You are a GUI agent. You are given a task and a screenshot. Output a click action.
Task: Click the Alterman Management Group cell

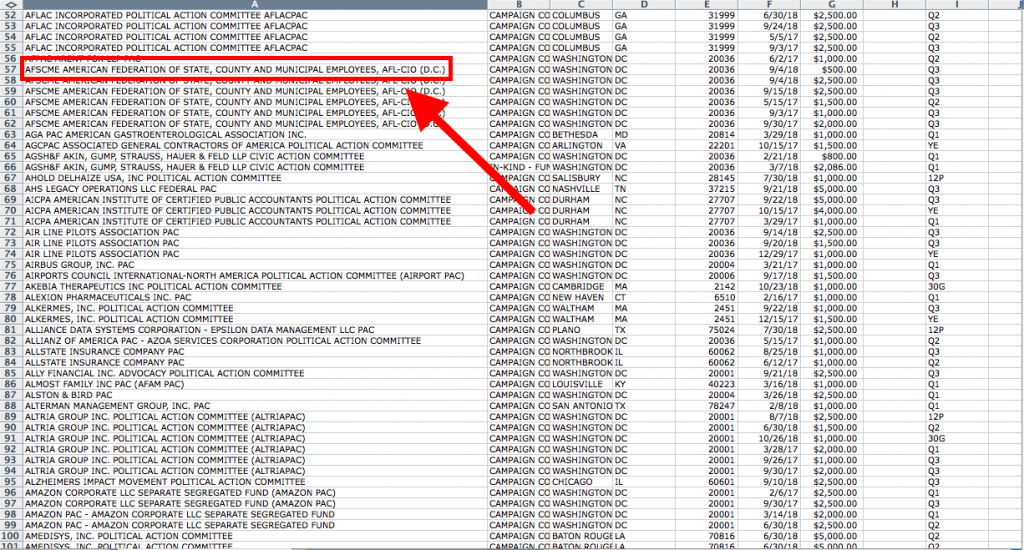pos(255,406)
